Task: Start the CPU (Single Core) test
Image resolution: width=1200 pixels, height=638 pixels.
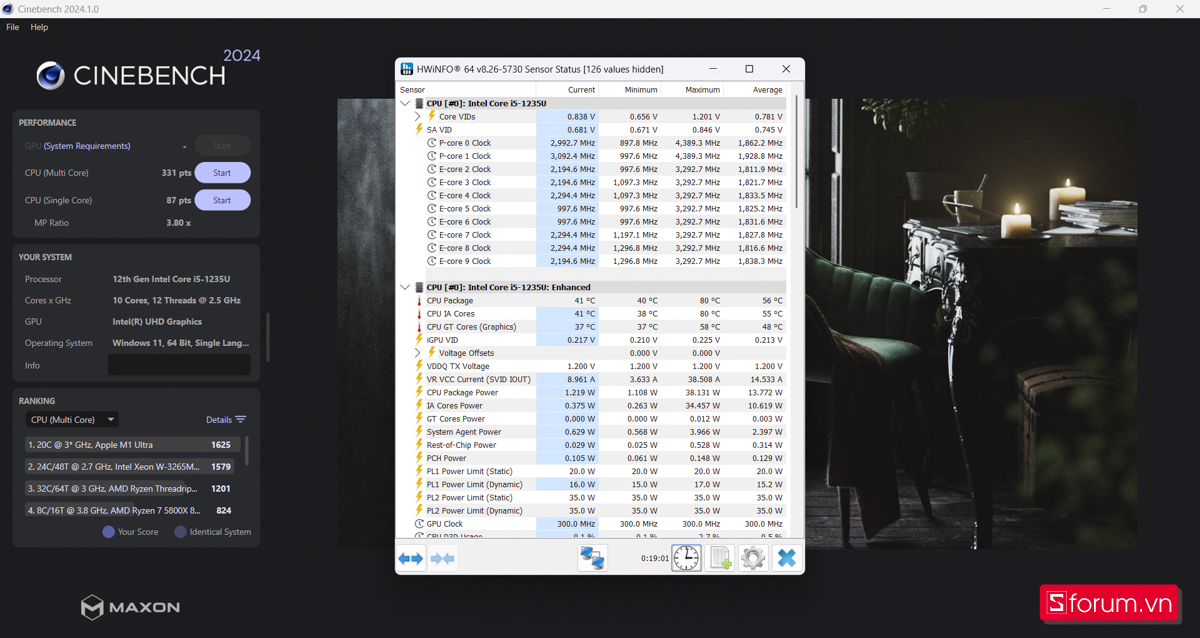Action: [x=222, y=200]
